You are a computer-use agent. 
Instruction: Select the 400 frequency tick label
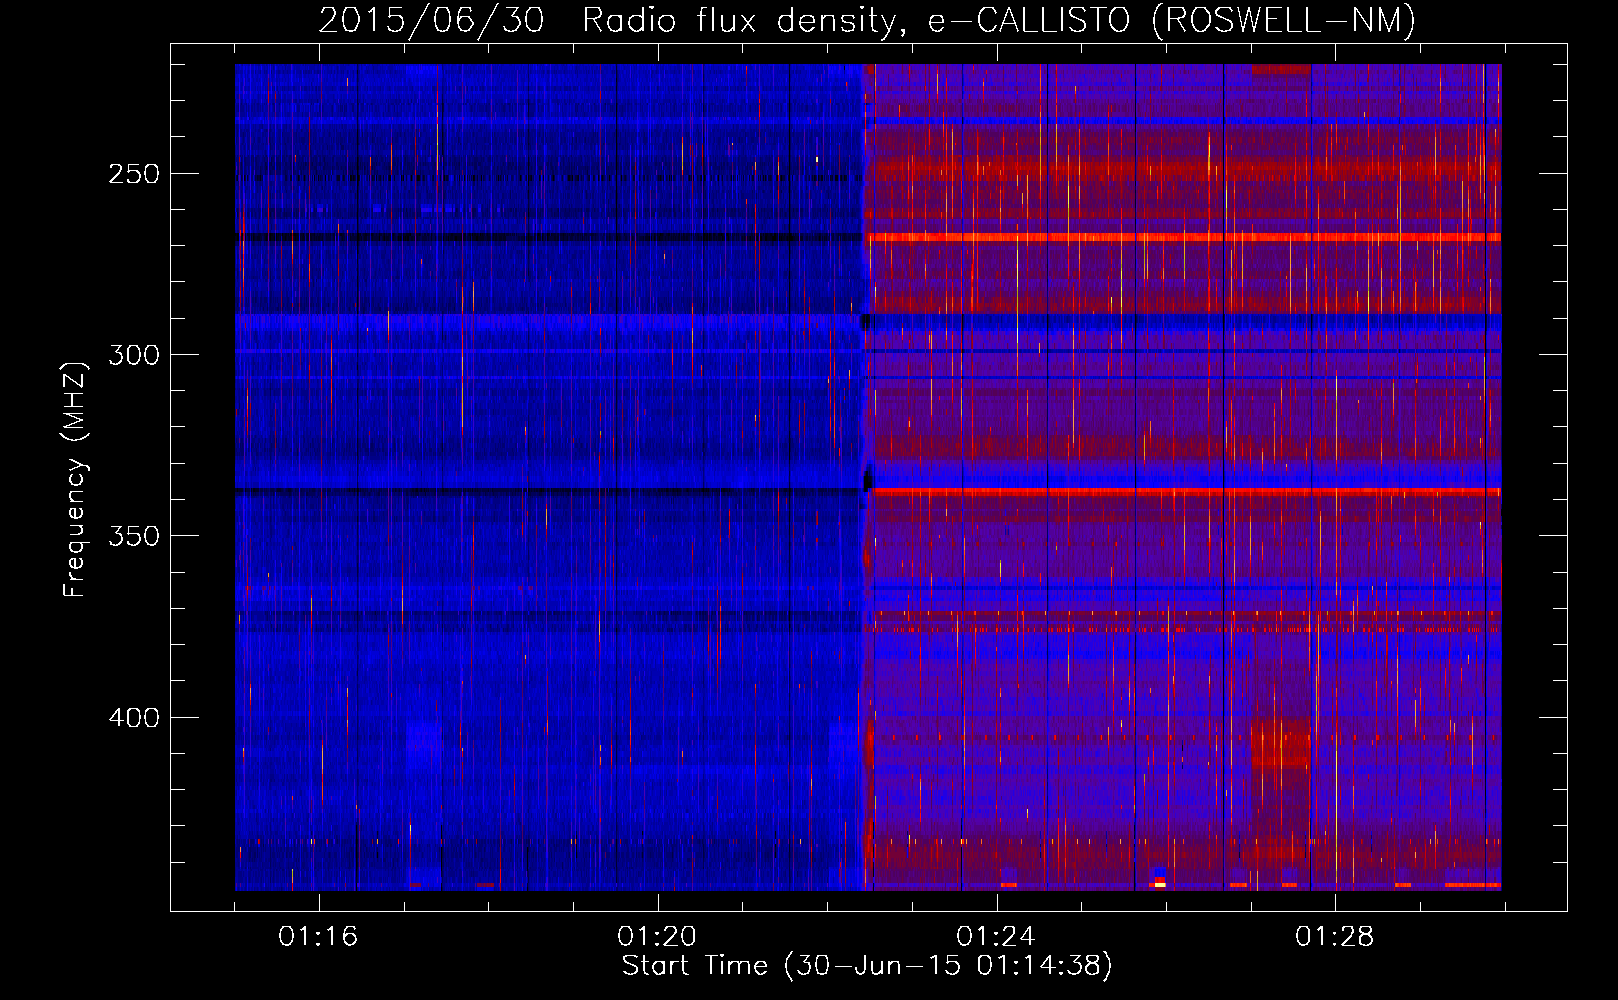coord(134,718)
